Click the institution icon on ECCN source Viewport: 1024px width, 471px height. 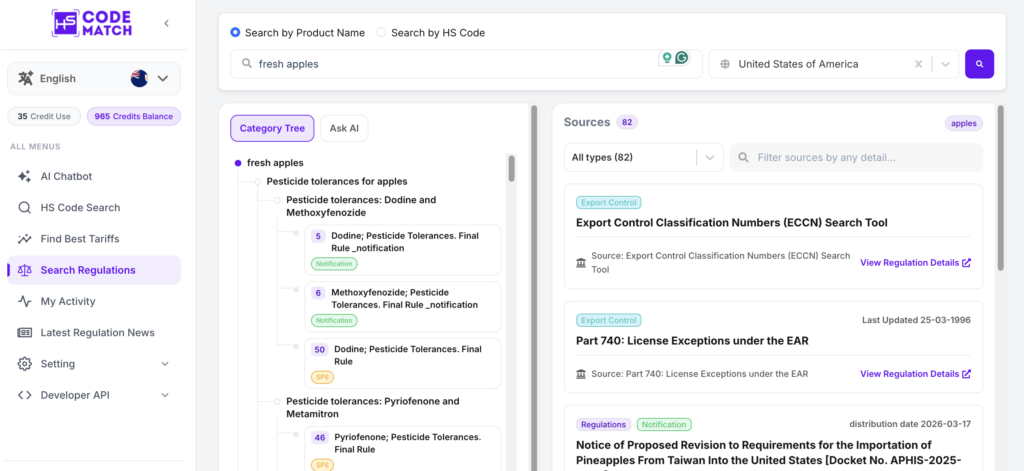(x=581, y=263)
